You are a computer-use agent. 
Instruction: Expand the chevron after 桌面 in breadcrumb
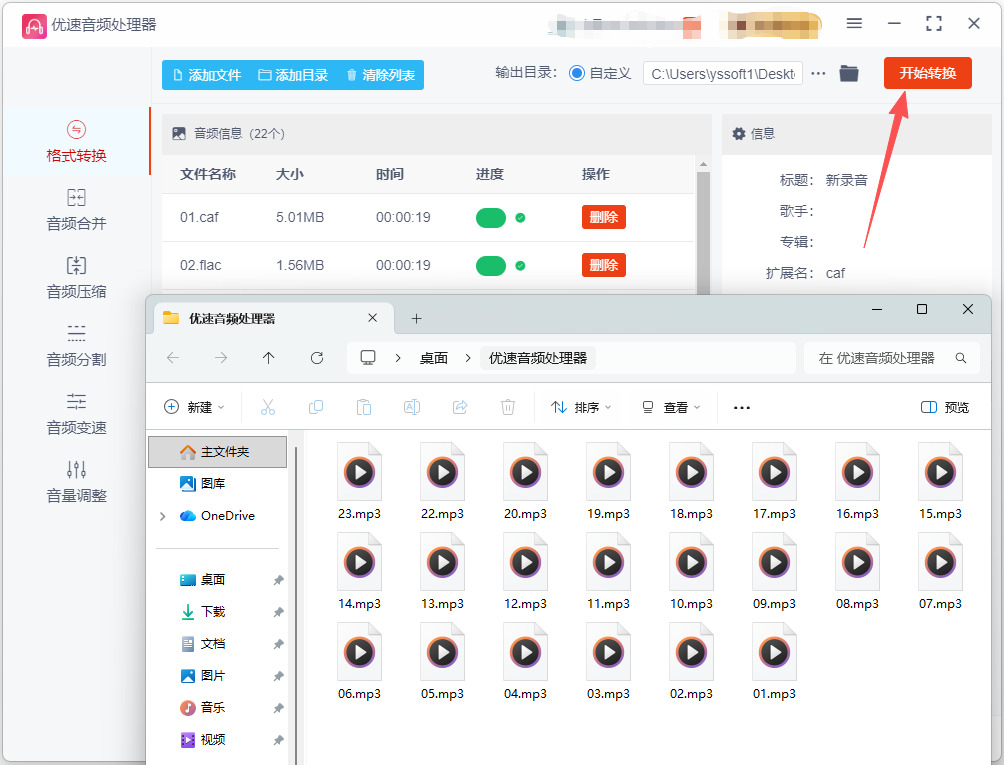click(x=467, y=358)
